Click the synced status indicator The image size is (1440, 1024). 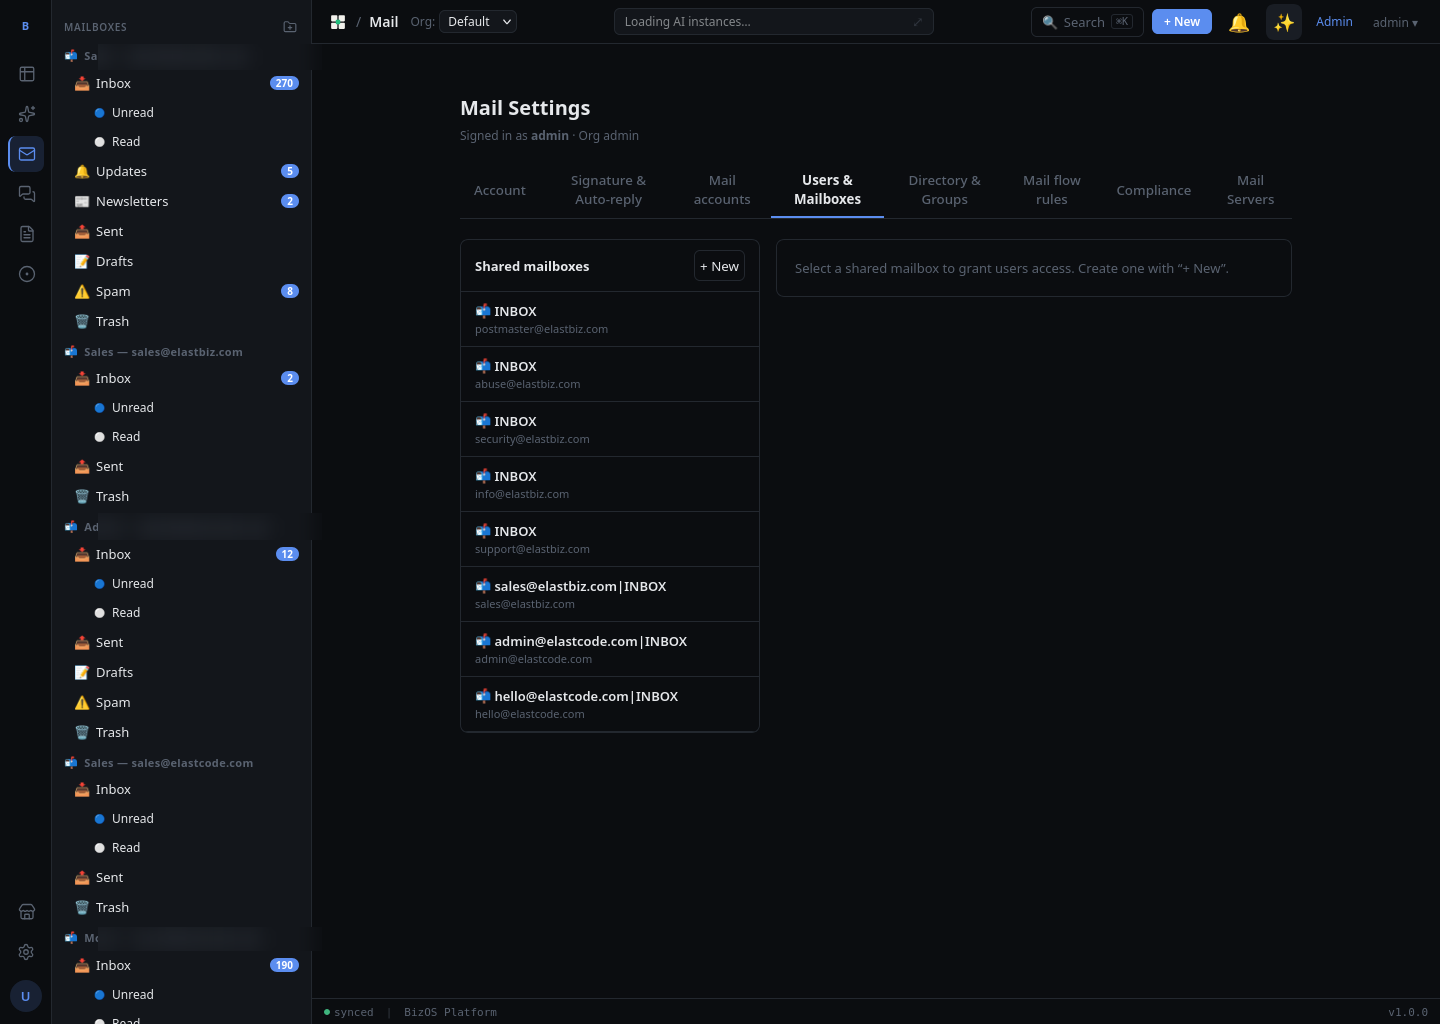(348, 1012)
